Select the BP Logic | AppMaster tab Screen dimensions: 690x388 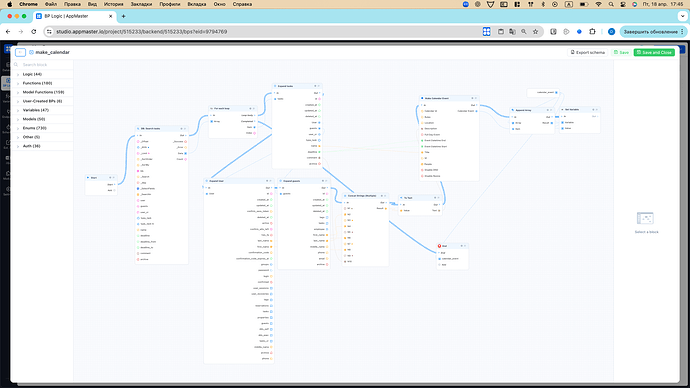(74, 16)
